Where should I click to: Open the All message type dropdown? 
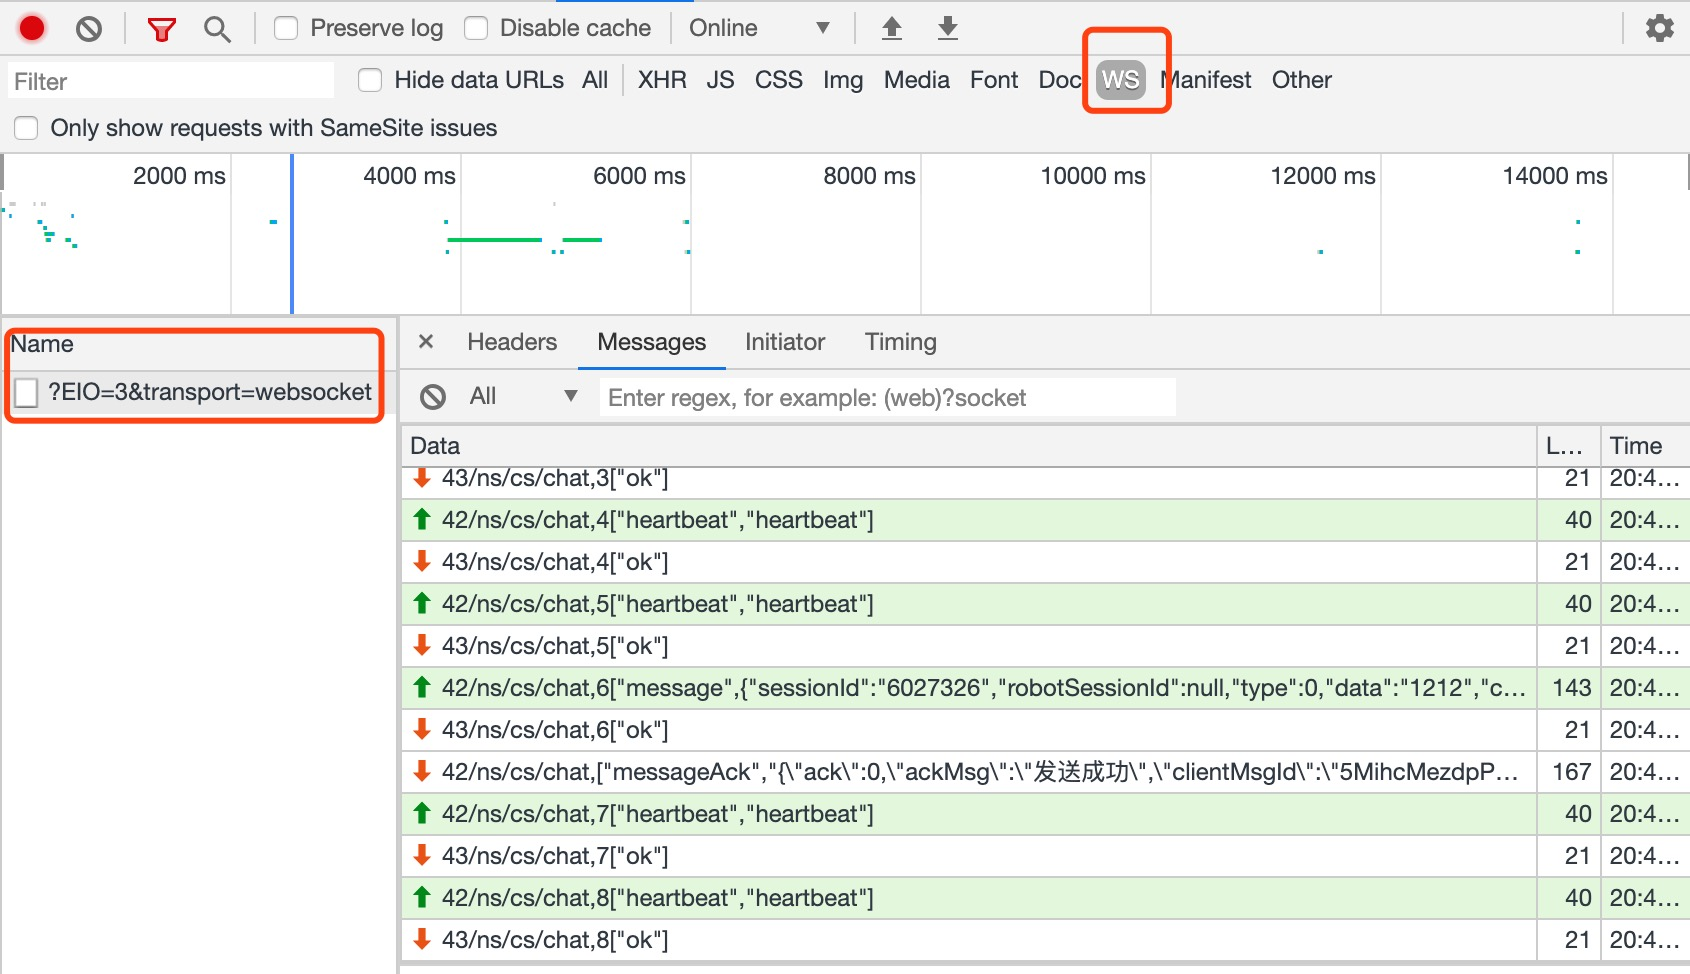tap(523, 396)
